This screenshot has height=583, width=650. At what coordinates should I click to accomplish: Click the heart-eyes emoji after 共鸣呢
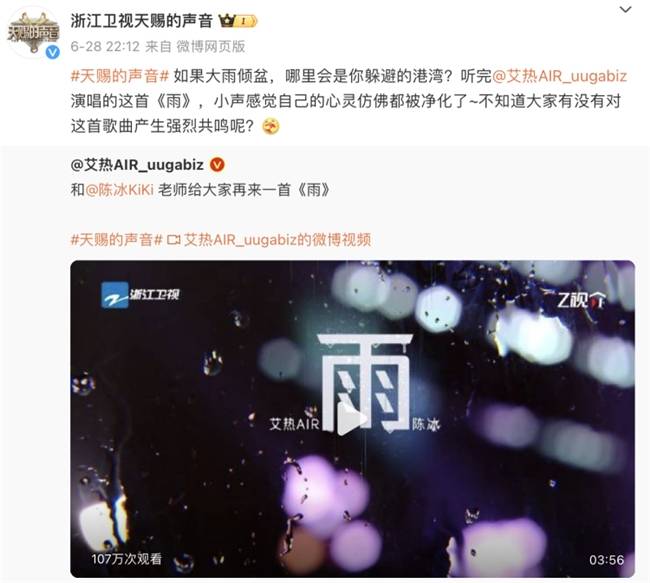271,126
